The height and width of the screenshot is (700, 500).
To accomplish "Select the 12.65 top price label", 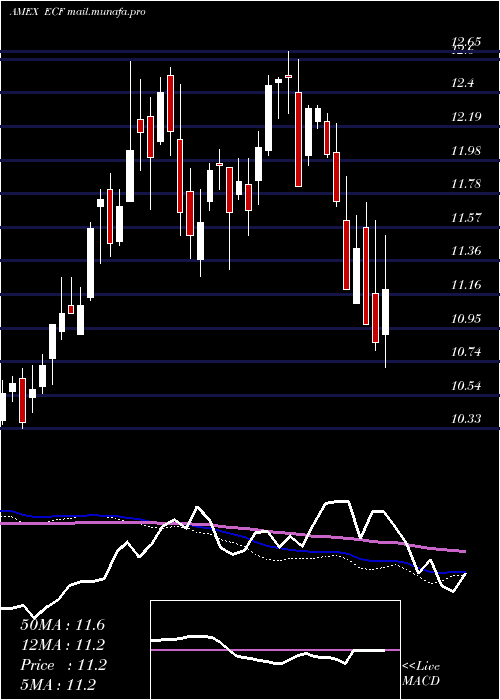I will tap(466, 42).
